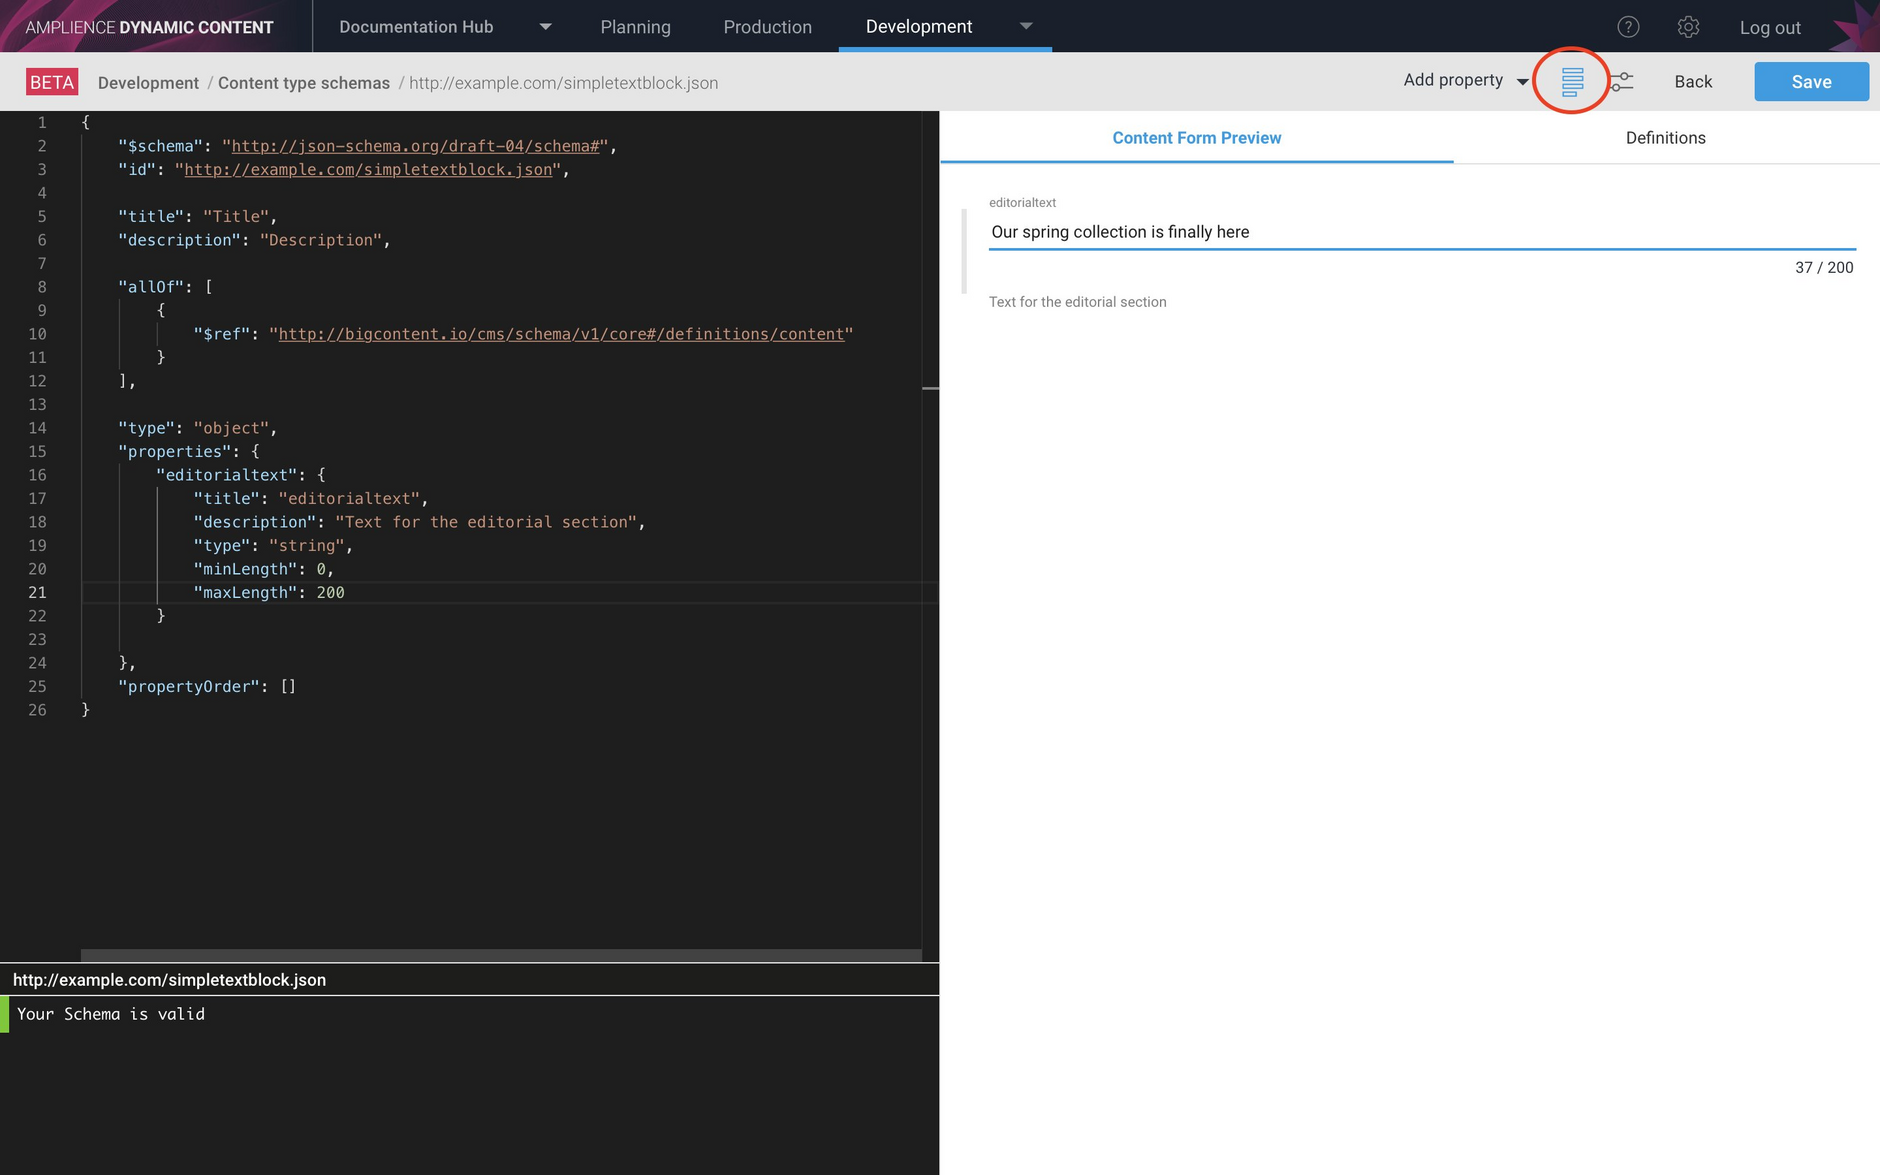Open the Planning menu item
Screen dimensions: 1880x1175
pos(636,27)
